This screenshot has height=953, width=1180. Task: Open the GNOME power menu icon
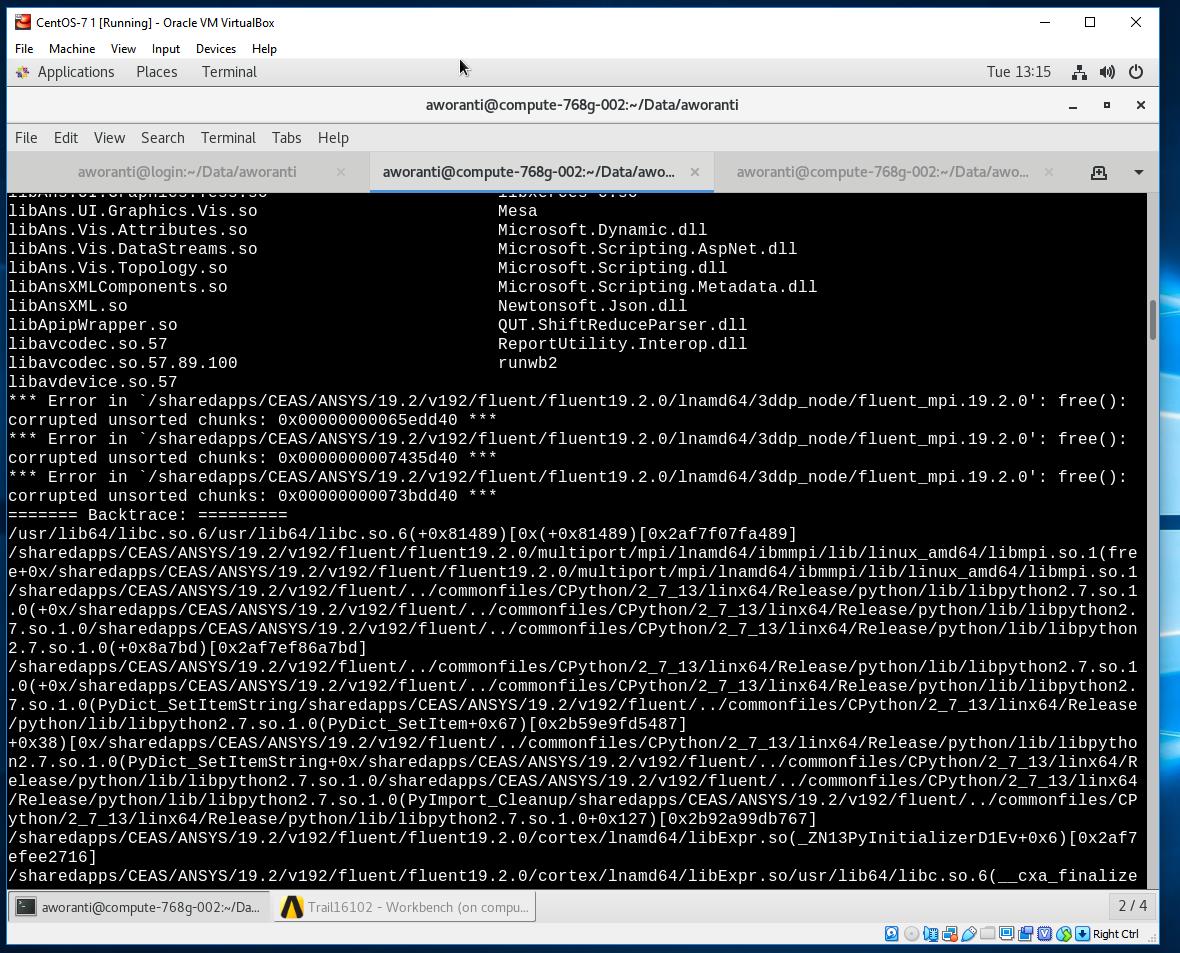pyautogui.click(x=1136, y=72)
